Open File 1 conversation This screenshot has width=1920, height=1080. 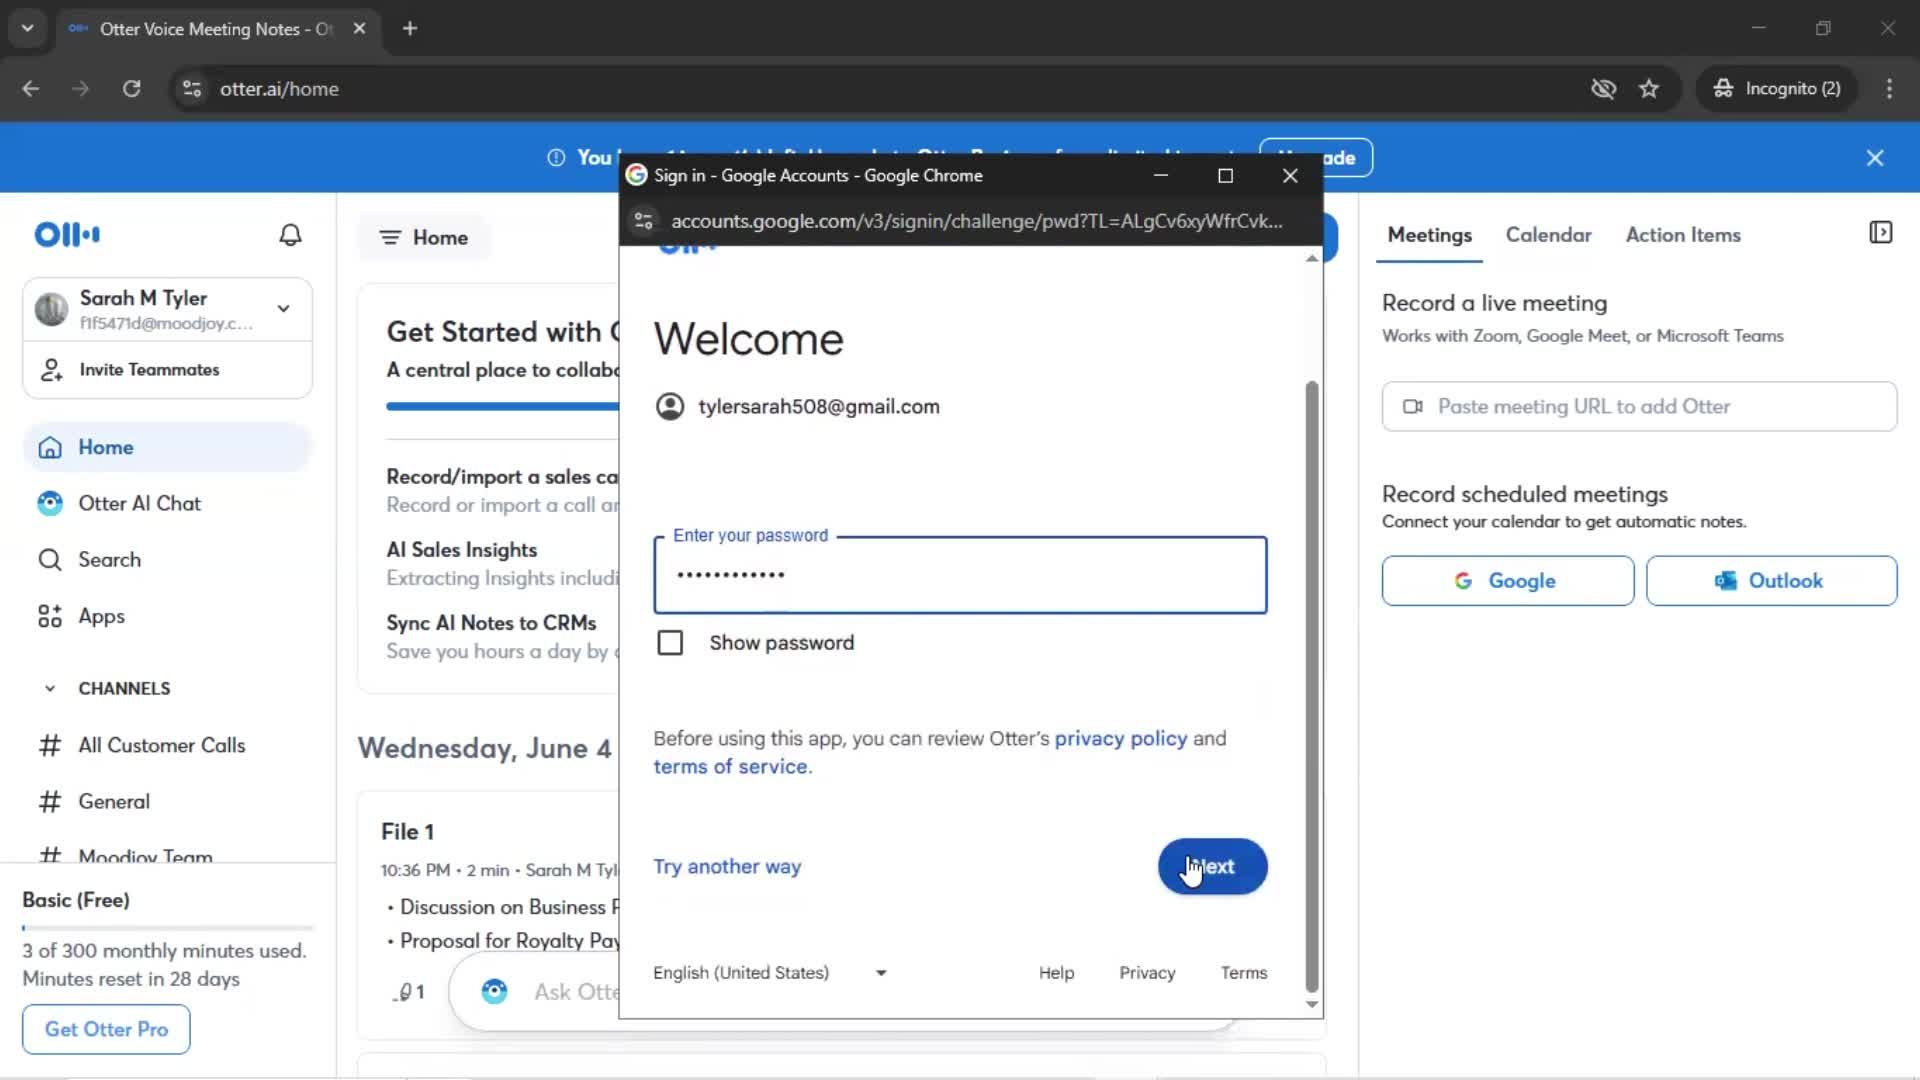[407, 832]
